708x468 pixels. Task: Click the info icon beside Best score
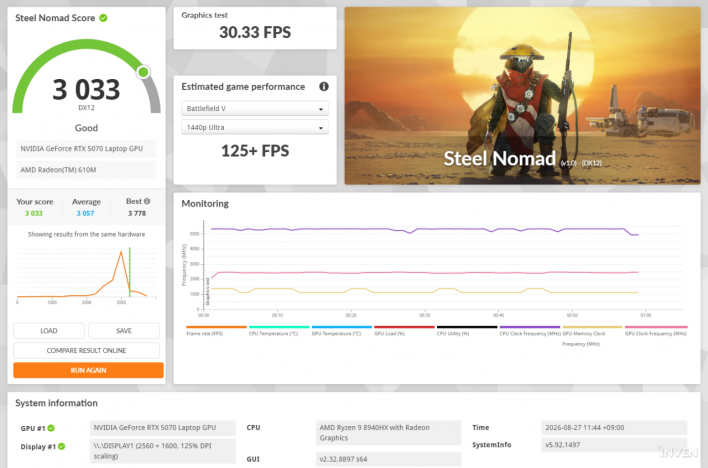(x=147, y=201)
